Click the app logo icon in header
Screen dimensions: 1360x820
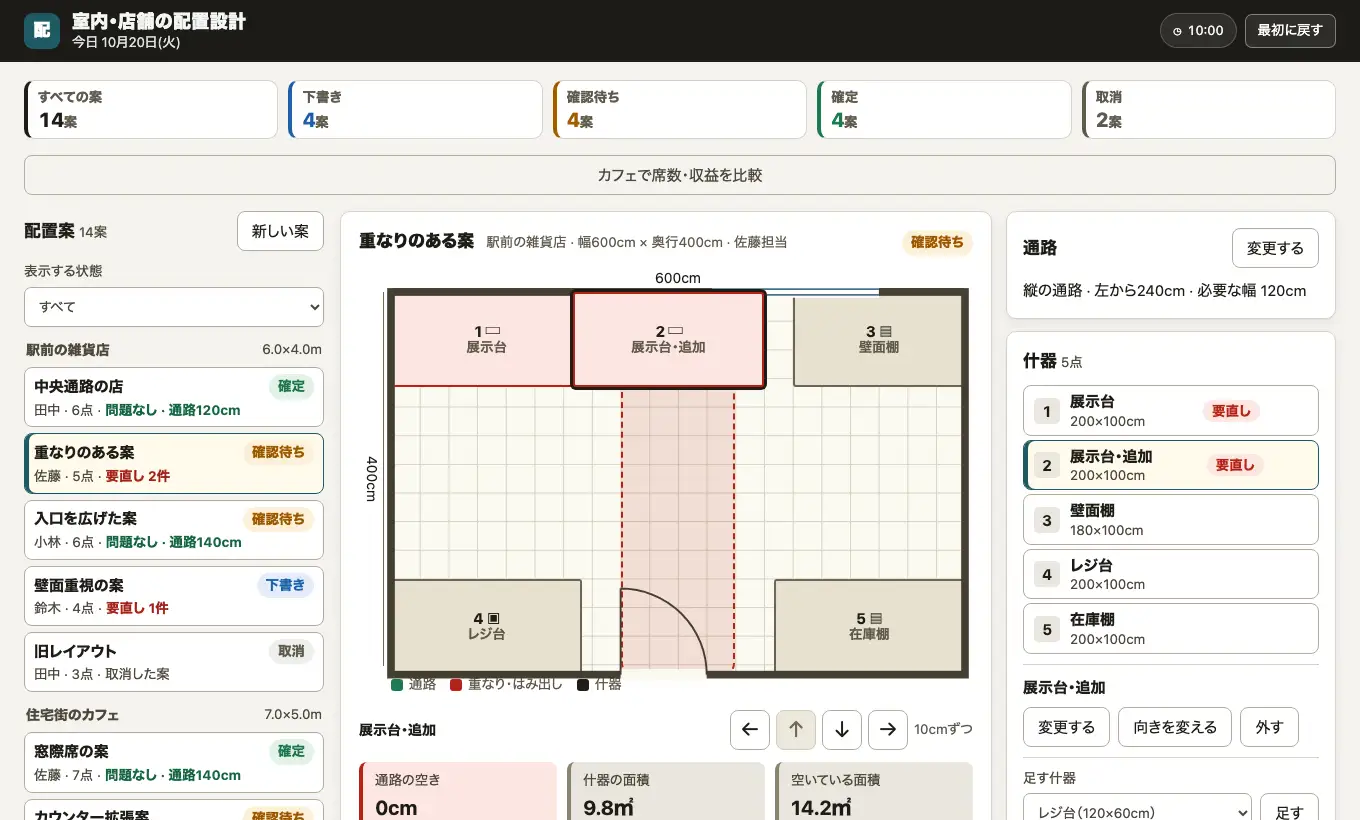coord(42,31)
